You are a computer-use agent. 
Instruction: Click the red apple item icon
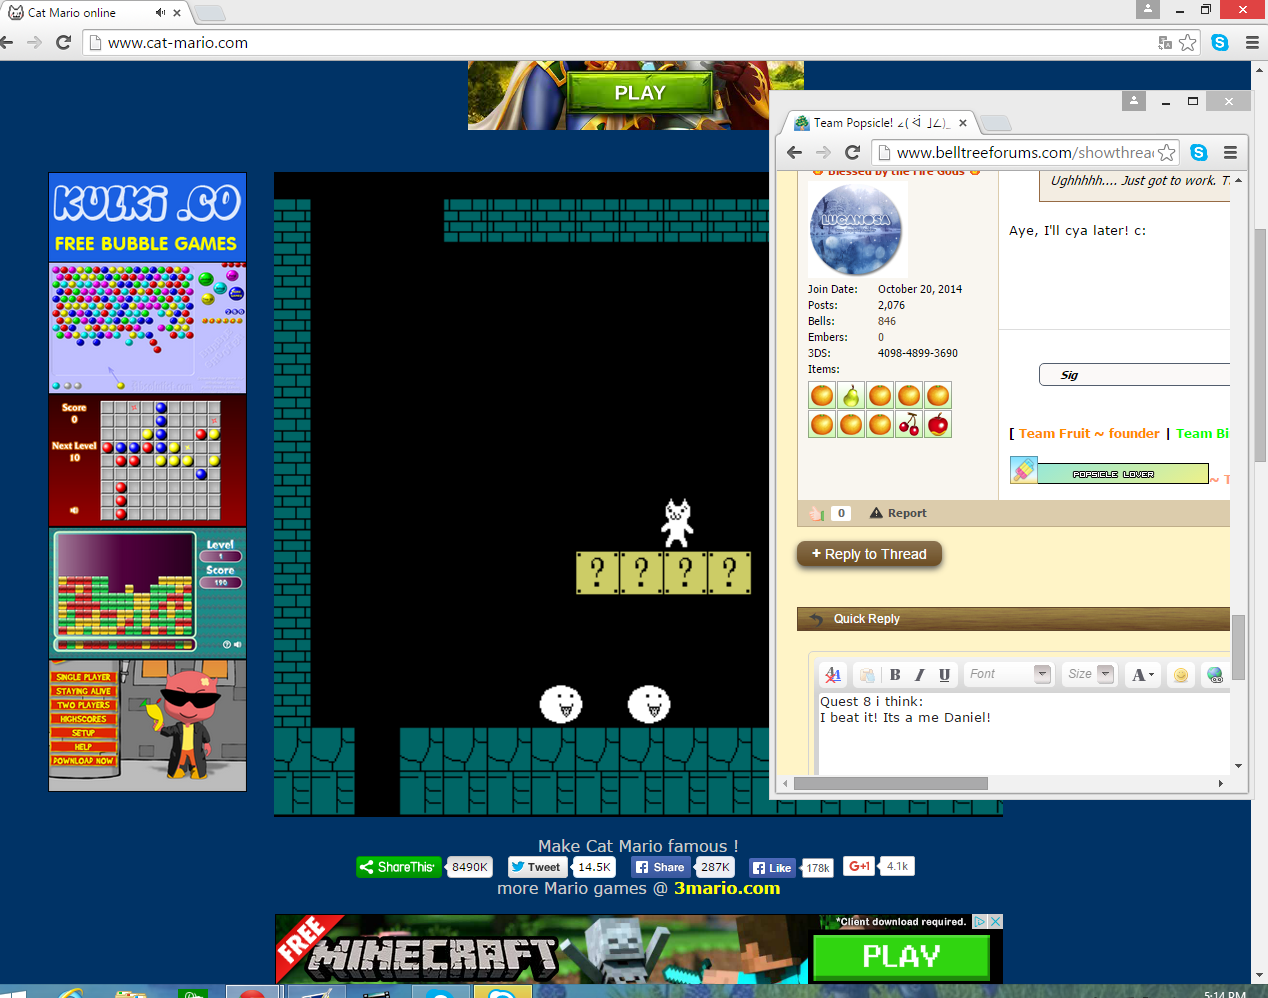(938, 425)
